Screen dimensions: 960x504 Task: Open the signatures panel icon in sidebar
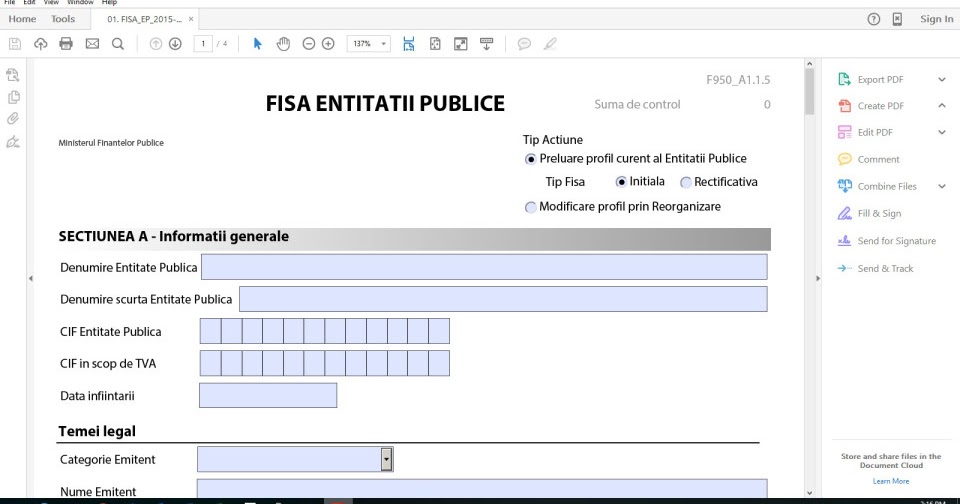coord(13,142)
